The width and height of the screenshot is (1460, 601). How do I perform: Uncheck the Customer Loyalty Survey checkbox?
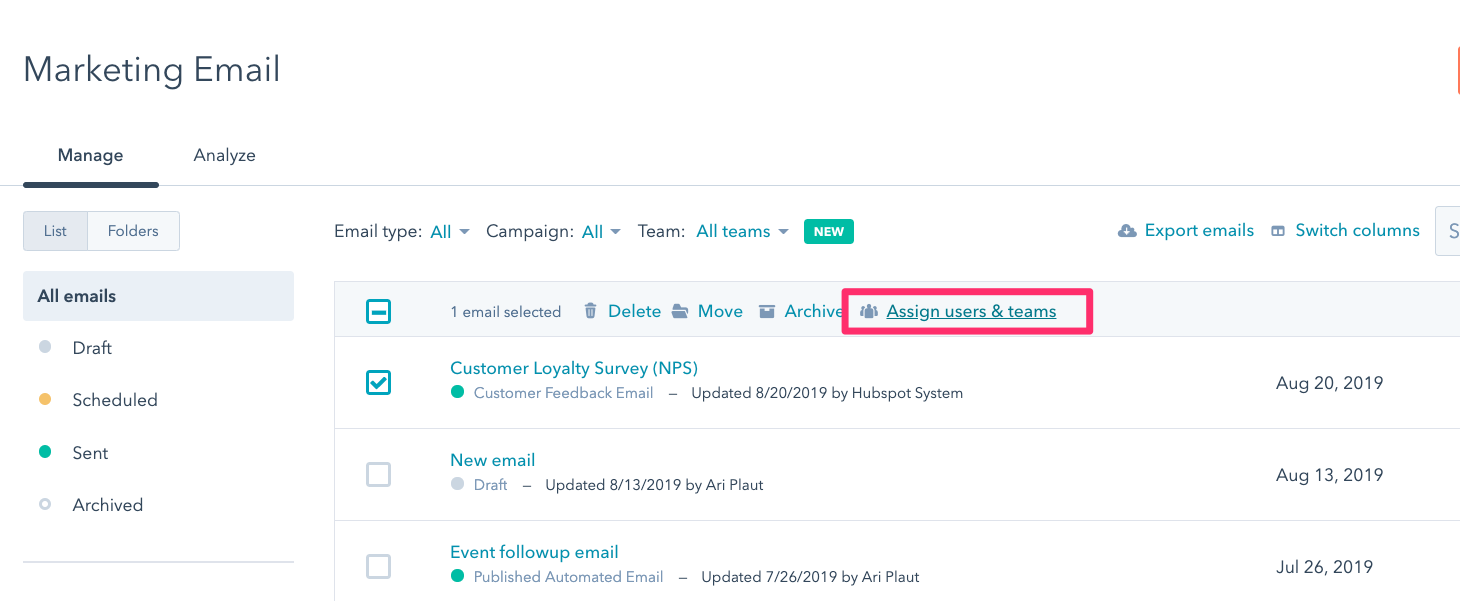click(x=378, y=382)
